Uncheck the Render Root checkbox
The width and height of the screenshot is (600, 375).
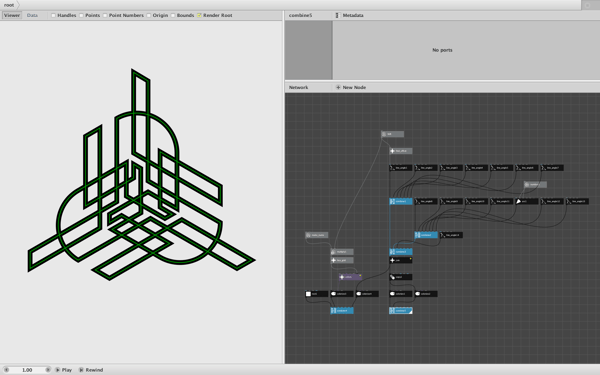click(x=199, y=15)
